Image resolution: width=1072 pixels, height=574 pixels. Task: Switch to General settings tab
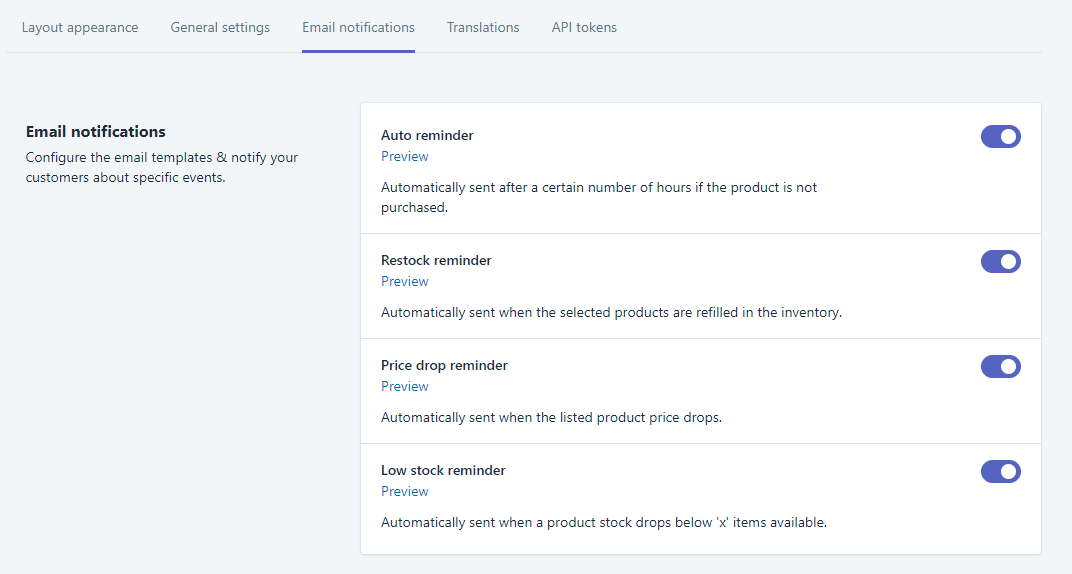click(220, 27)
